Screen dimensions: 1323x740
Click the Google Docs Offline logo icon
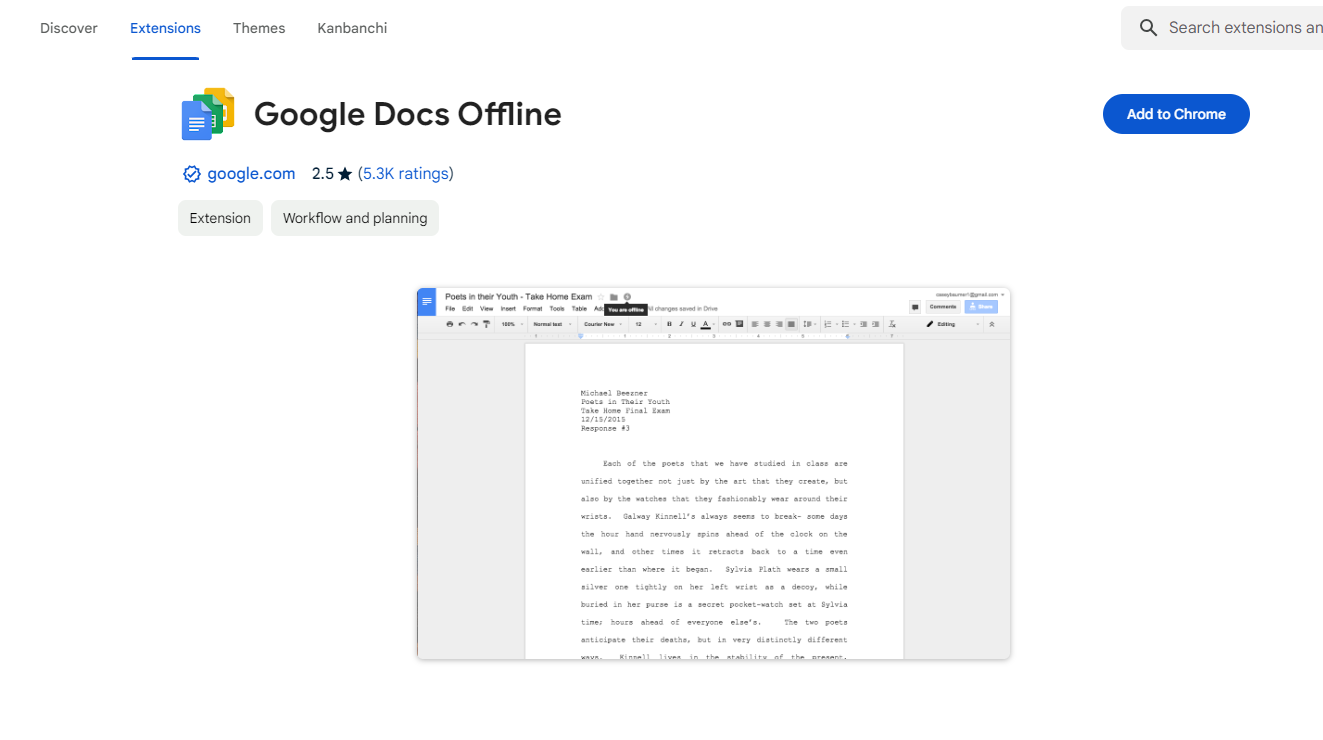[208, 114]
